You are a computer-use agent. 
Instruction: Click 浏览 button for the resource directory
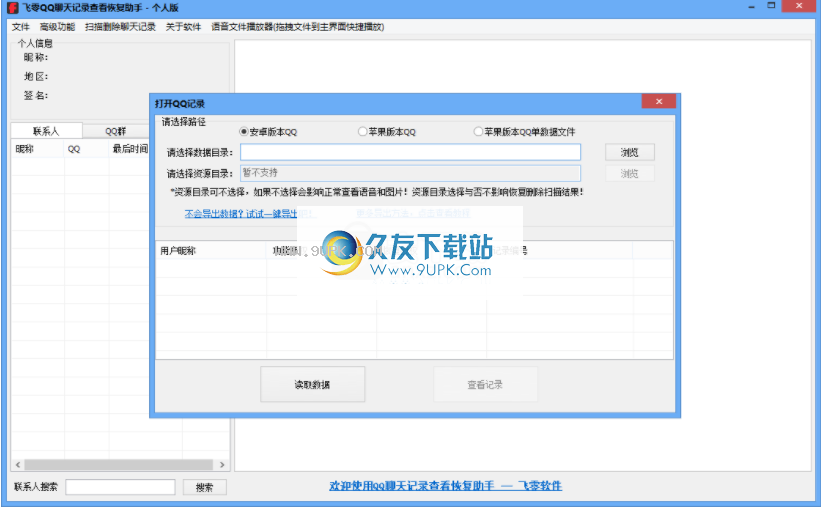click(629, 173)
